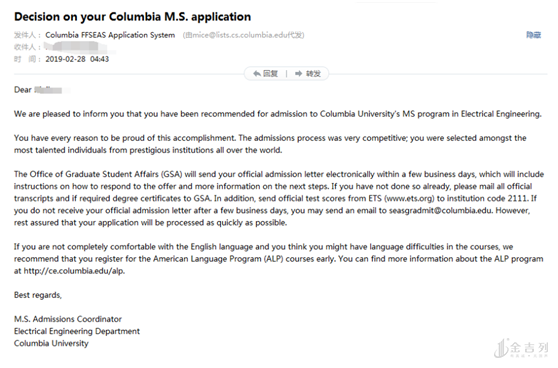The width and height of the screenshot is (558, 368).
Task: Hide header details via 隐藏 link
Action: [x=533, y=35]
